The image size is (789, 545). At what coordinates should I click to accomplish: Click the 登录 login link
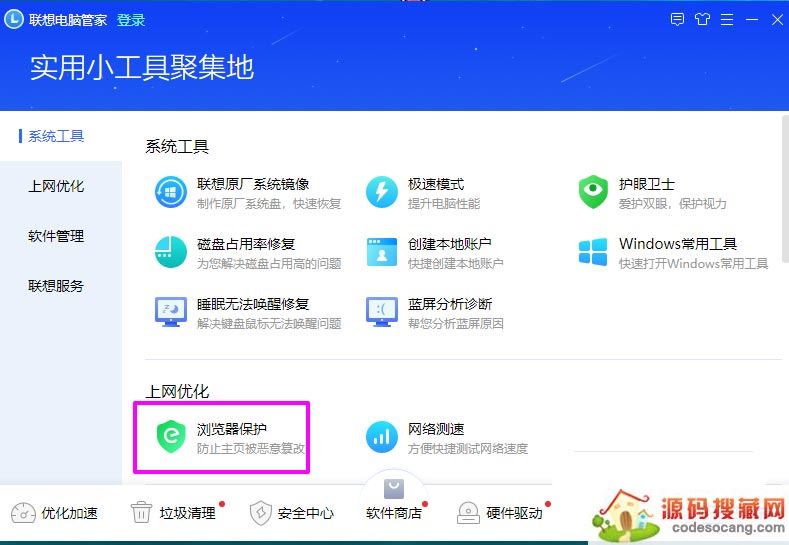(131, 20)
